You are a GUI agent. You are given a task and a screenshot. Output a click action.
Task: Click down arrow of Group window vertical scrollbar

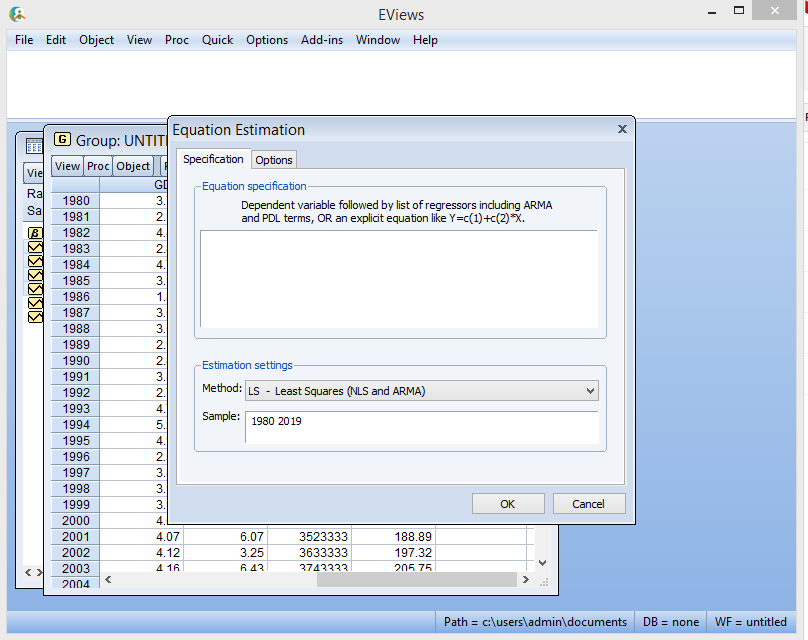[542, 563]
